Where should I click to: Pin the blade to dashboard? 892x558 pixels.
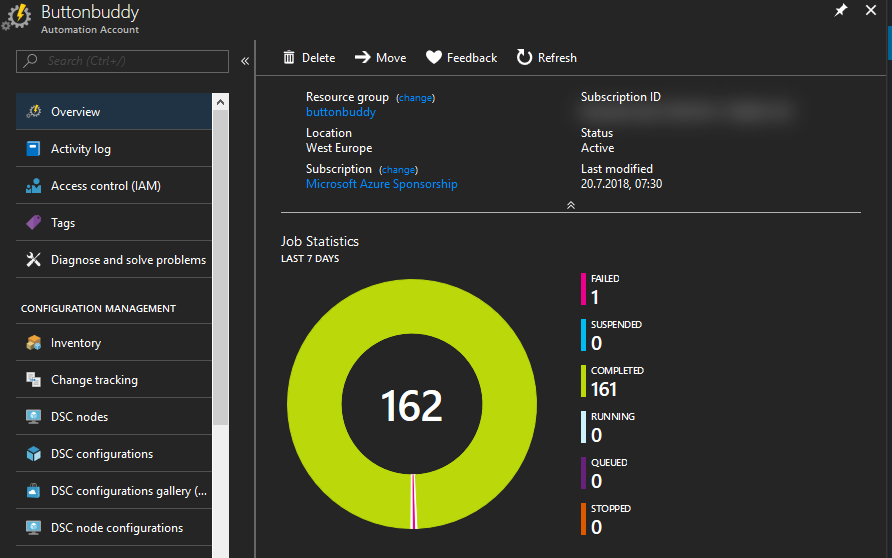click(840, 10)
